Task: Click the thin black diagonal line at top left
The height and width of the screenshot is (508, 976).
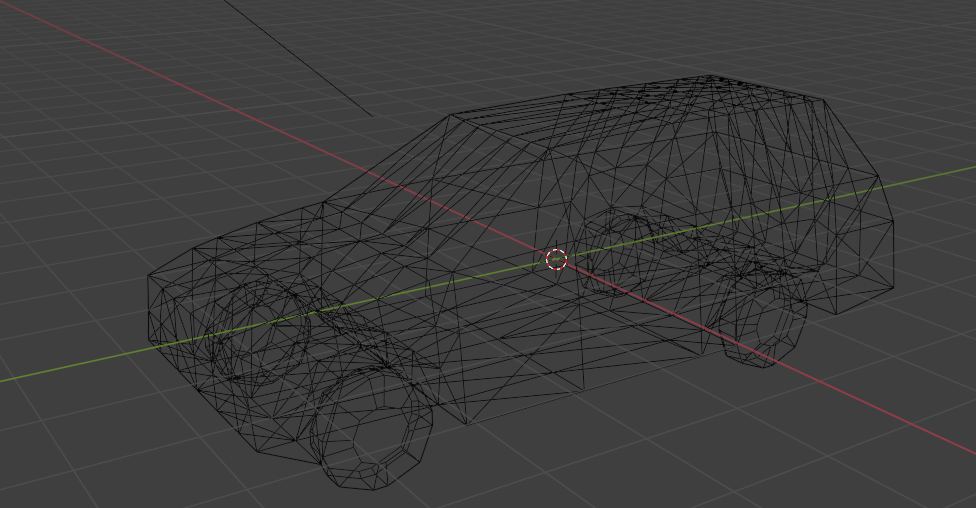Action: (x=300, y=60)
